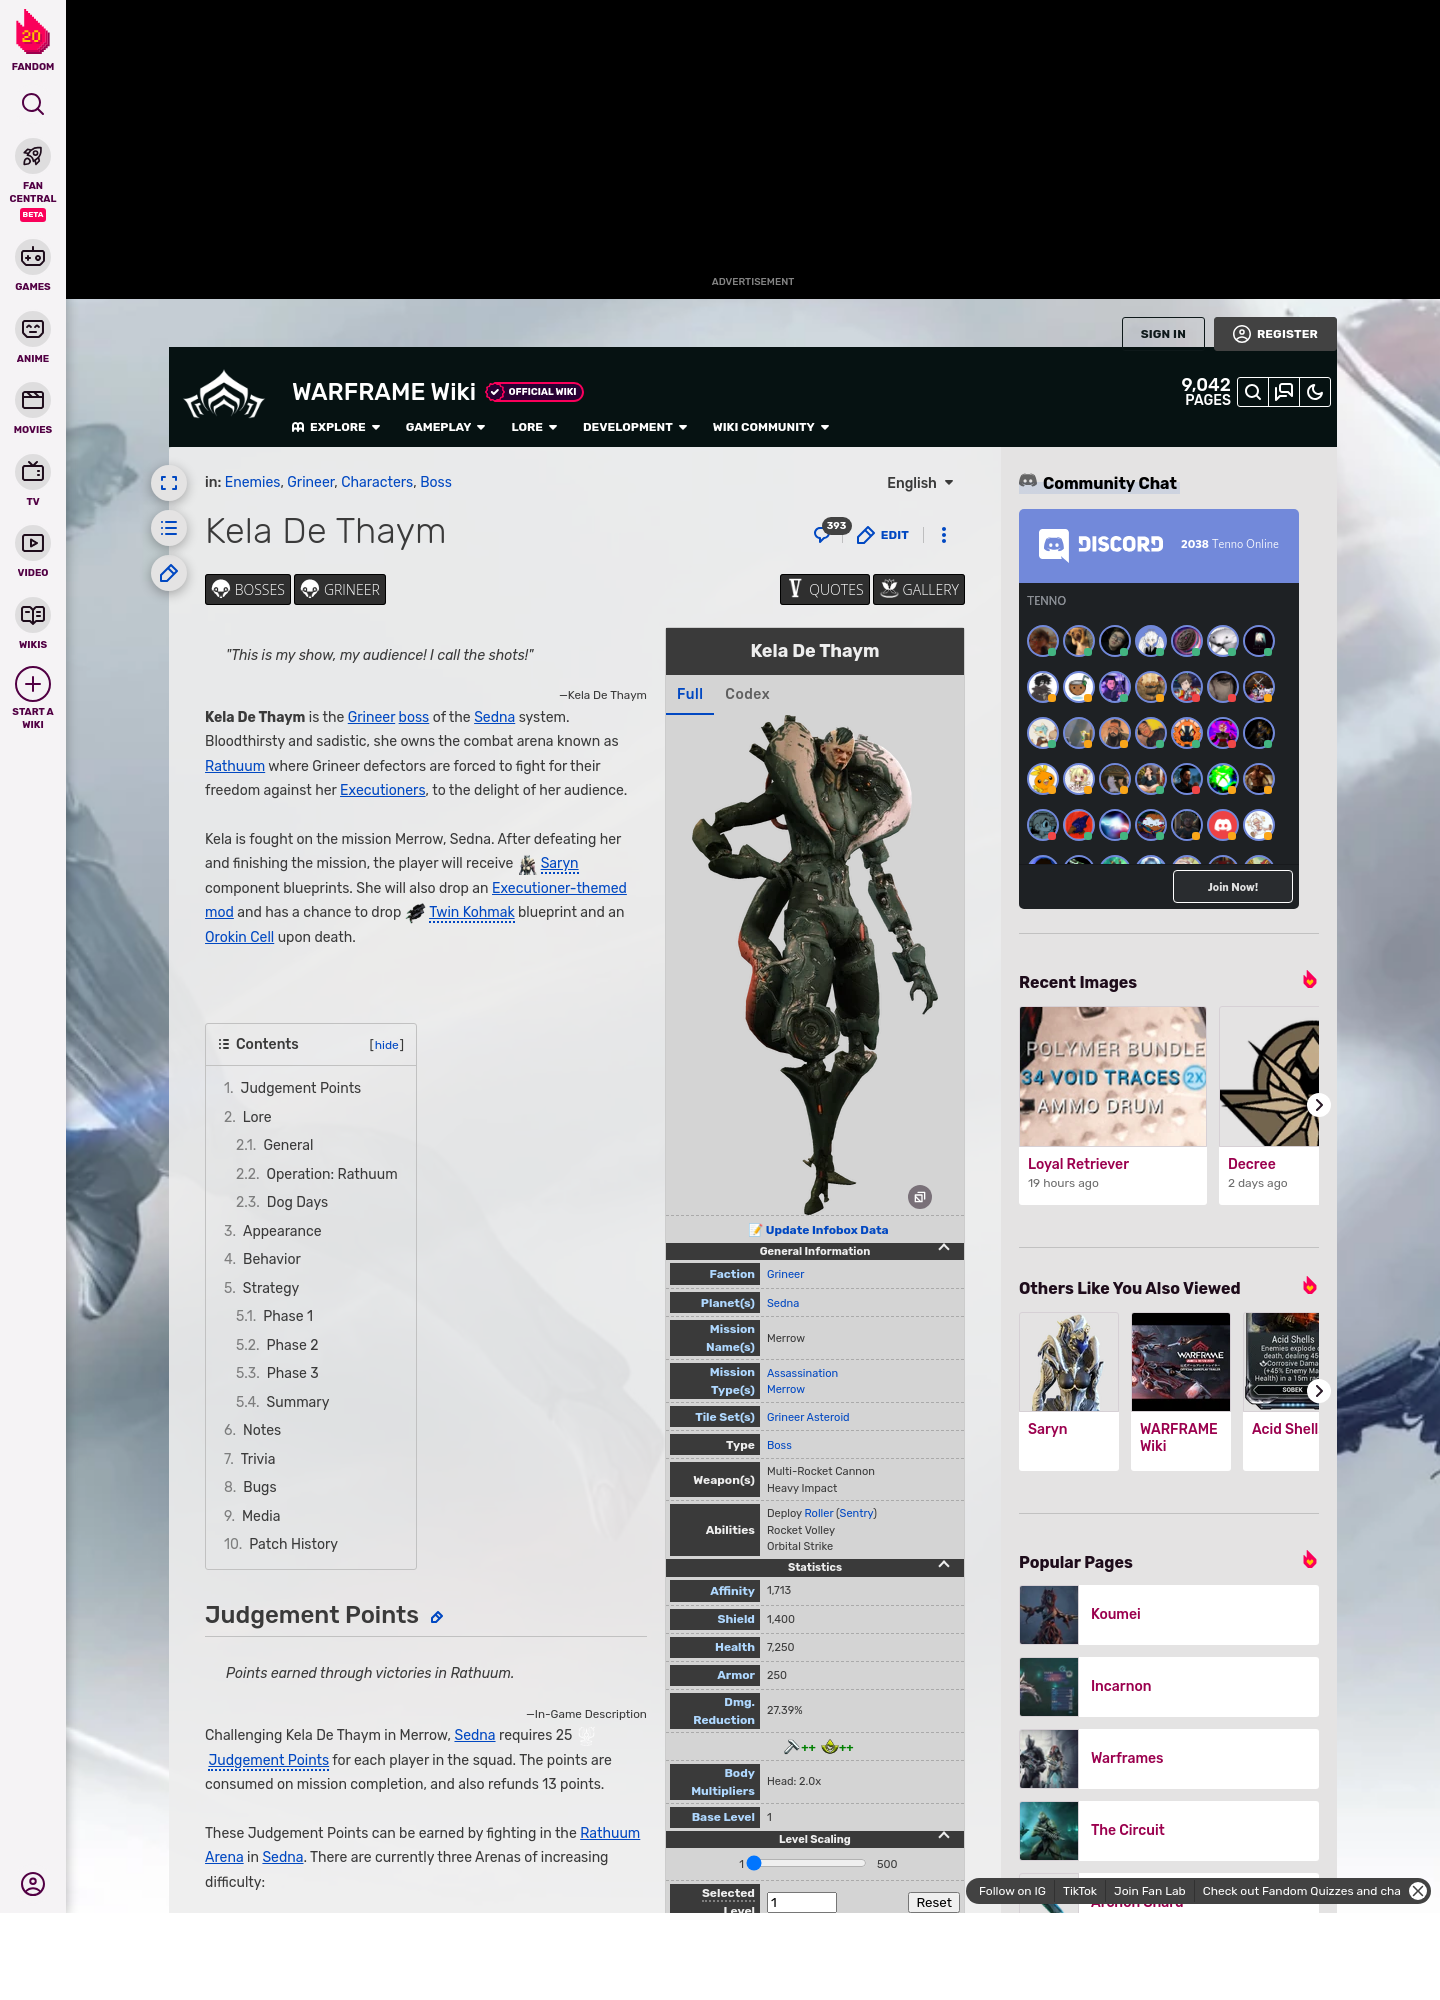
Task: Open Fan Central rocket icon
Action: pos(33,156)
